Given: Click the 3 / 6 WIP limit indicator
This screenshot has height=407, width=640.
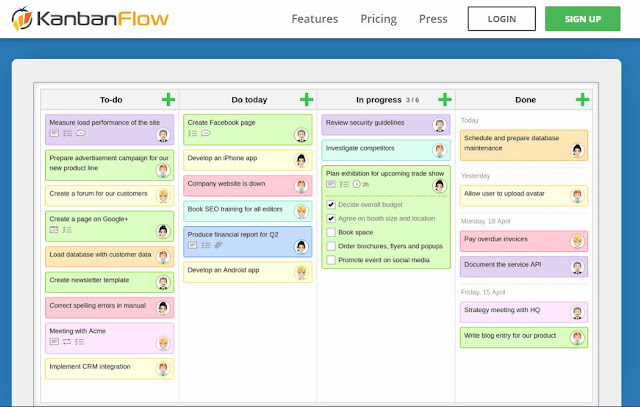Looking at the screenshot, I should pyautogui.click(x=412, y=100).
